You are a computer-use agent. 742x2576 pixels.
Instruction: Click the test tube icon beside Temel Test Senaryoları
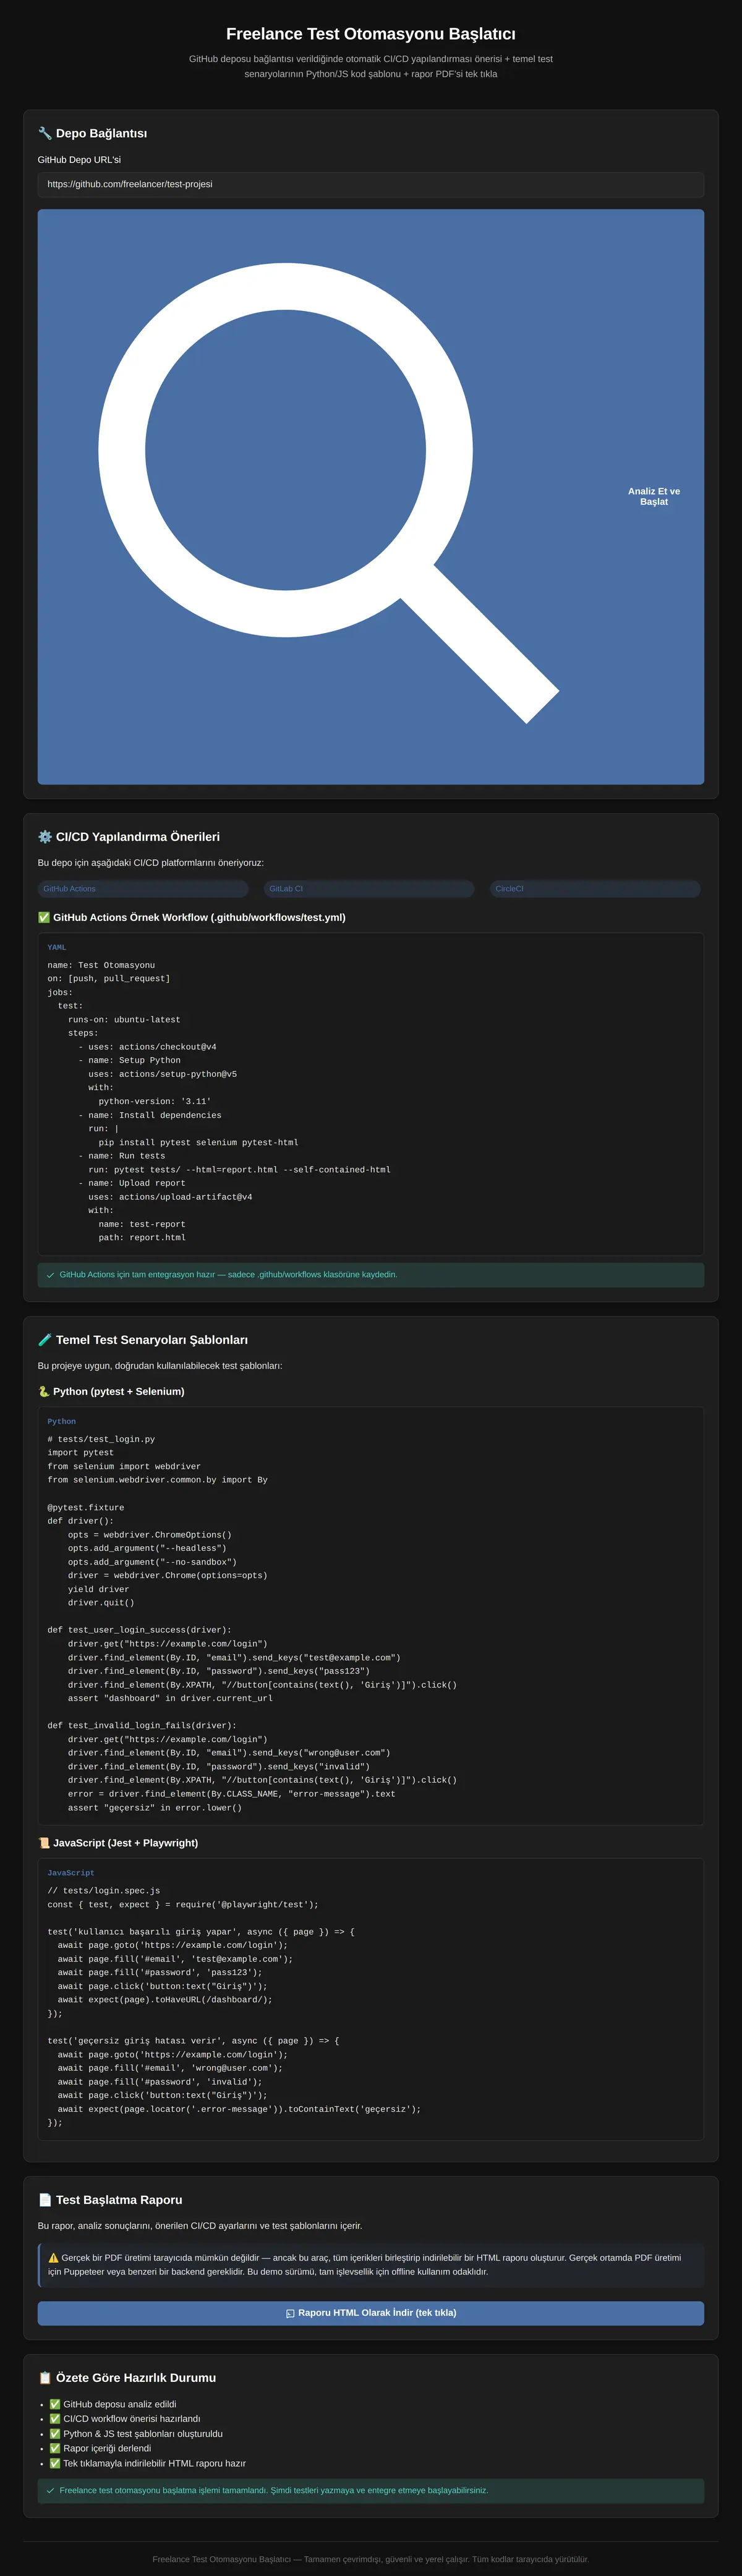click(x=45, y=1340)
